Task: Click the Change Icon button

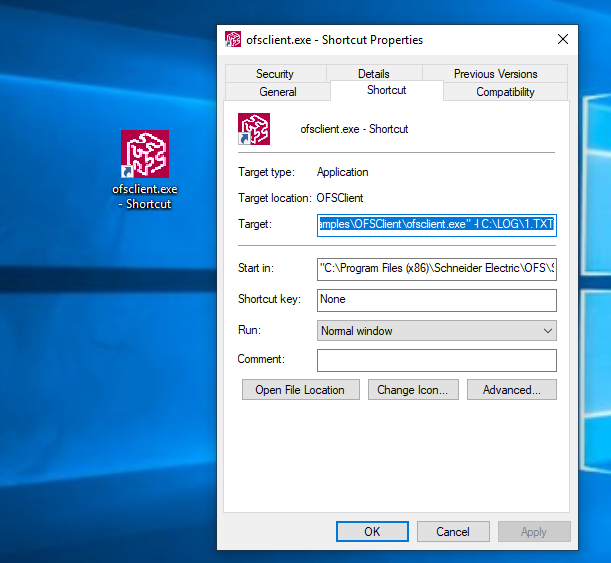Action: pos(413,390)
